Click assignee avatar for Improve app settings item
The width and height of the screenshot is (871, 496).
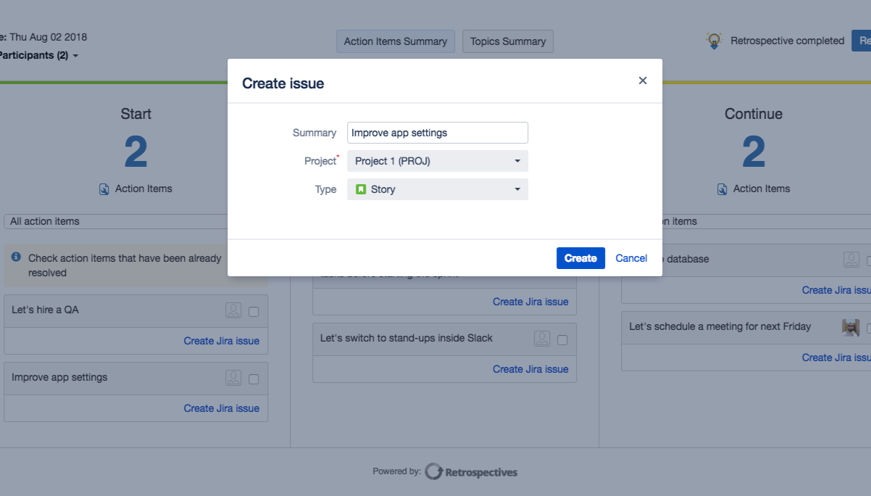click(x=233, y=378)
